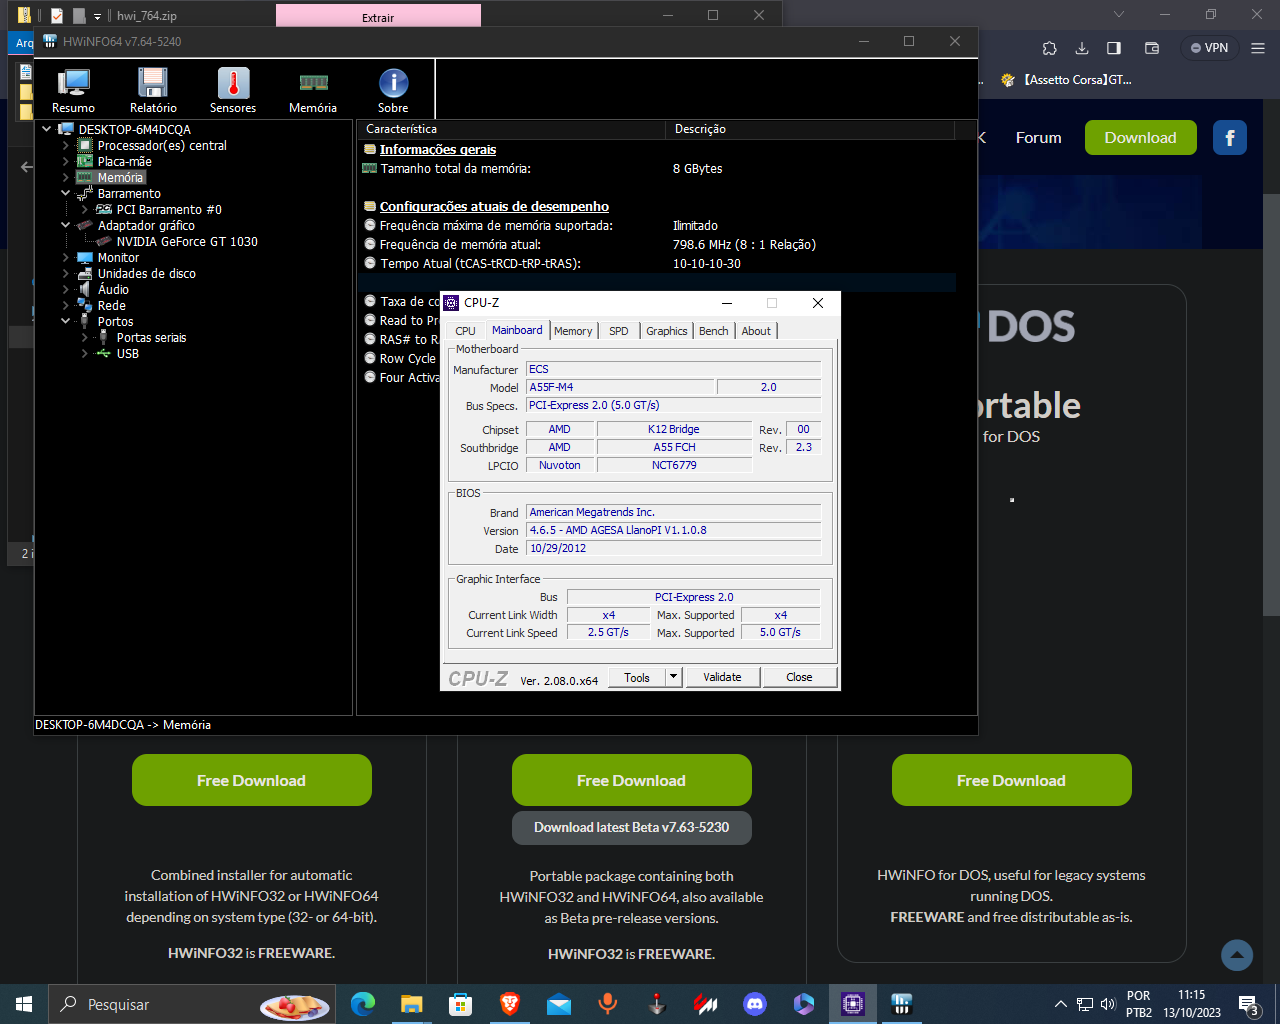Open Microsoft Edge from taskbar

coord(363,1004)
